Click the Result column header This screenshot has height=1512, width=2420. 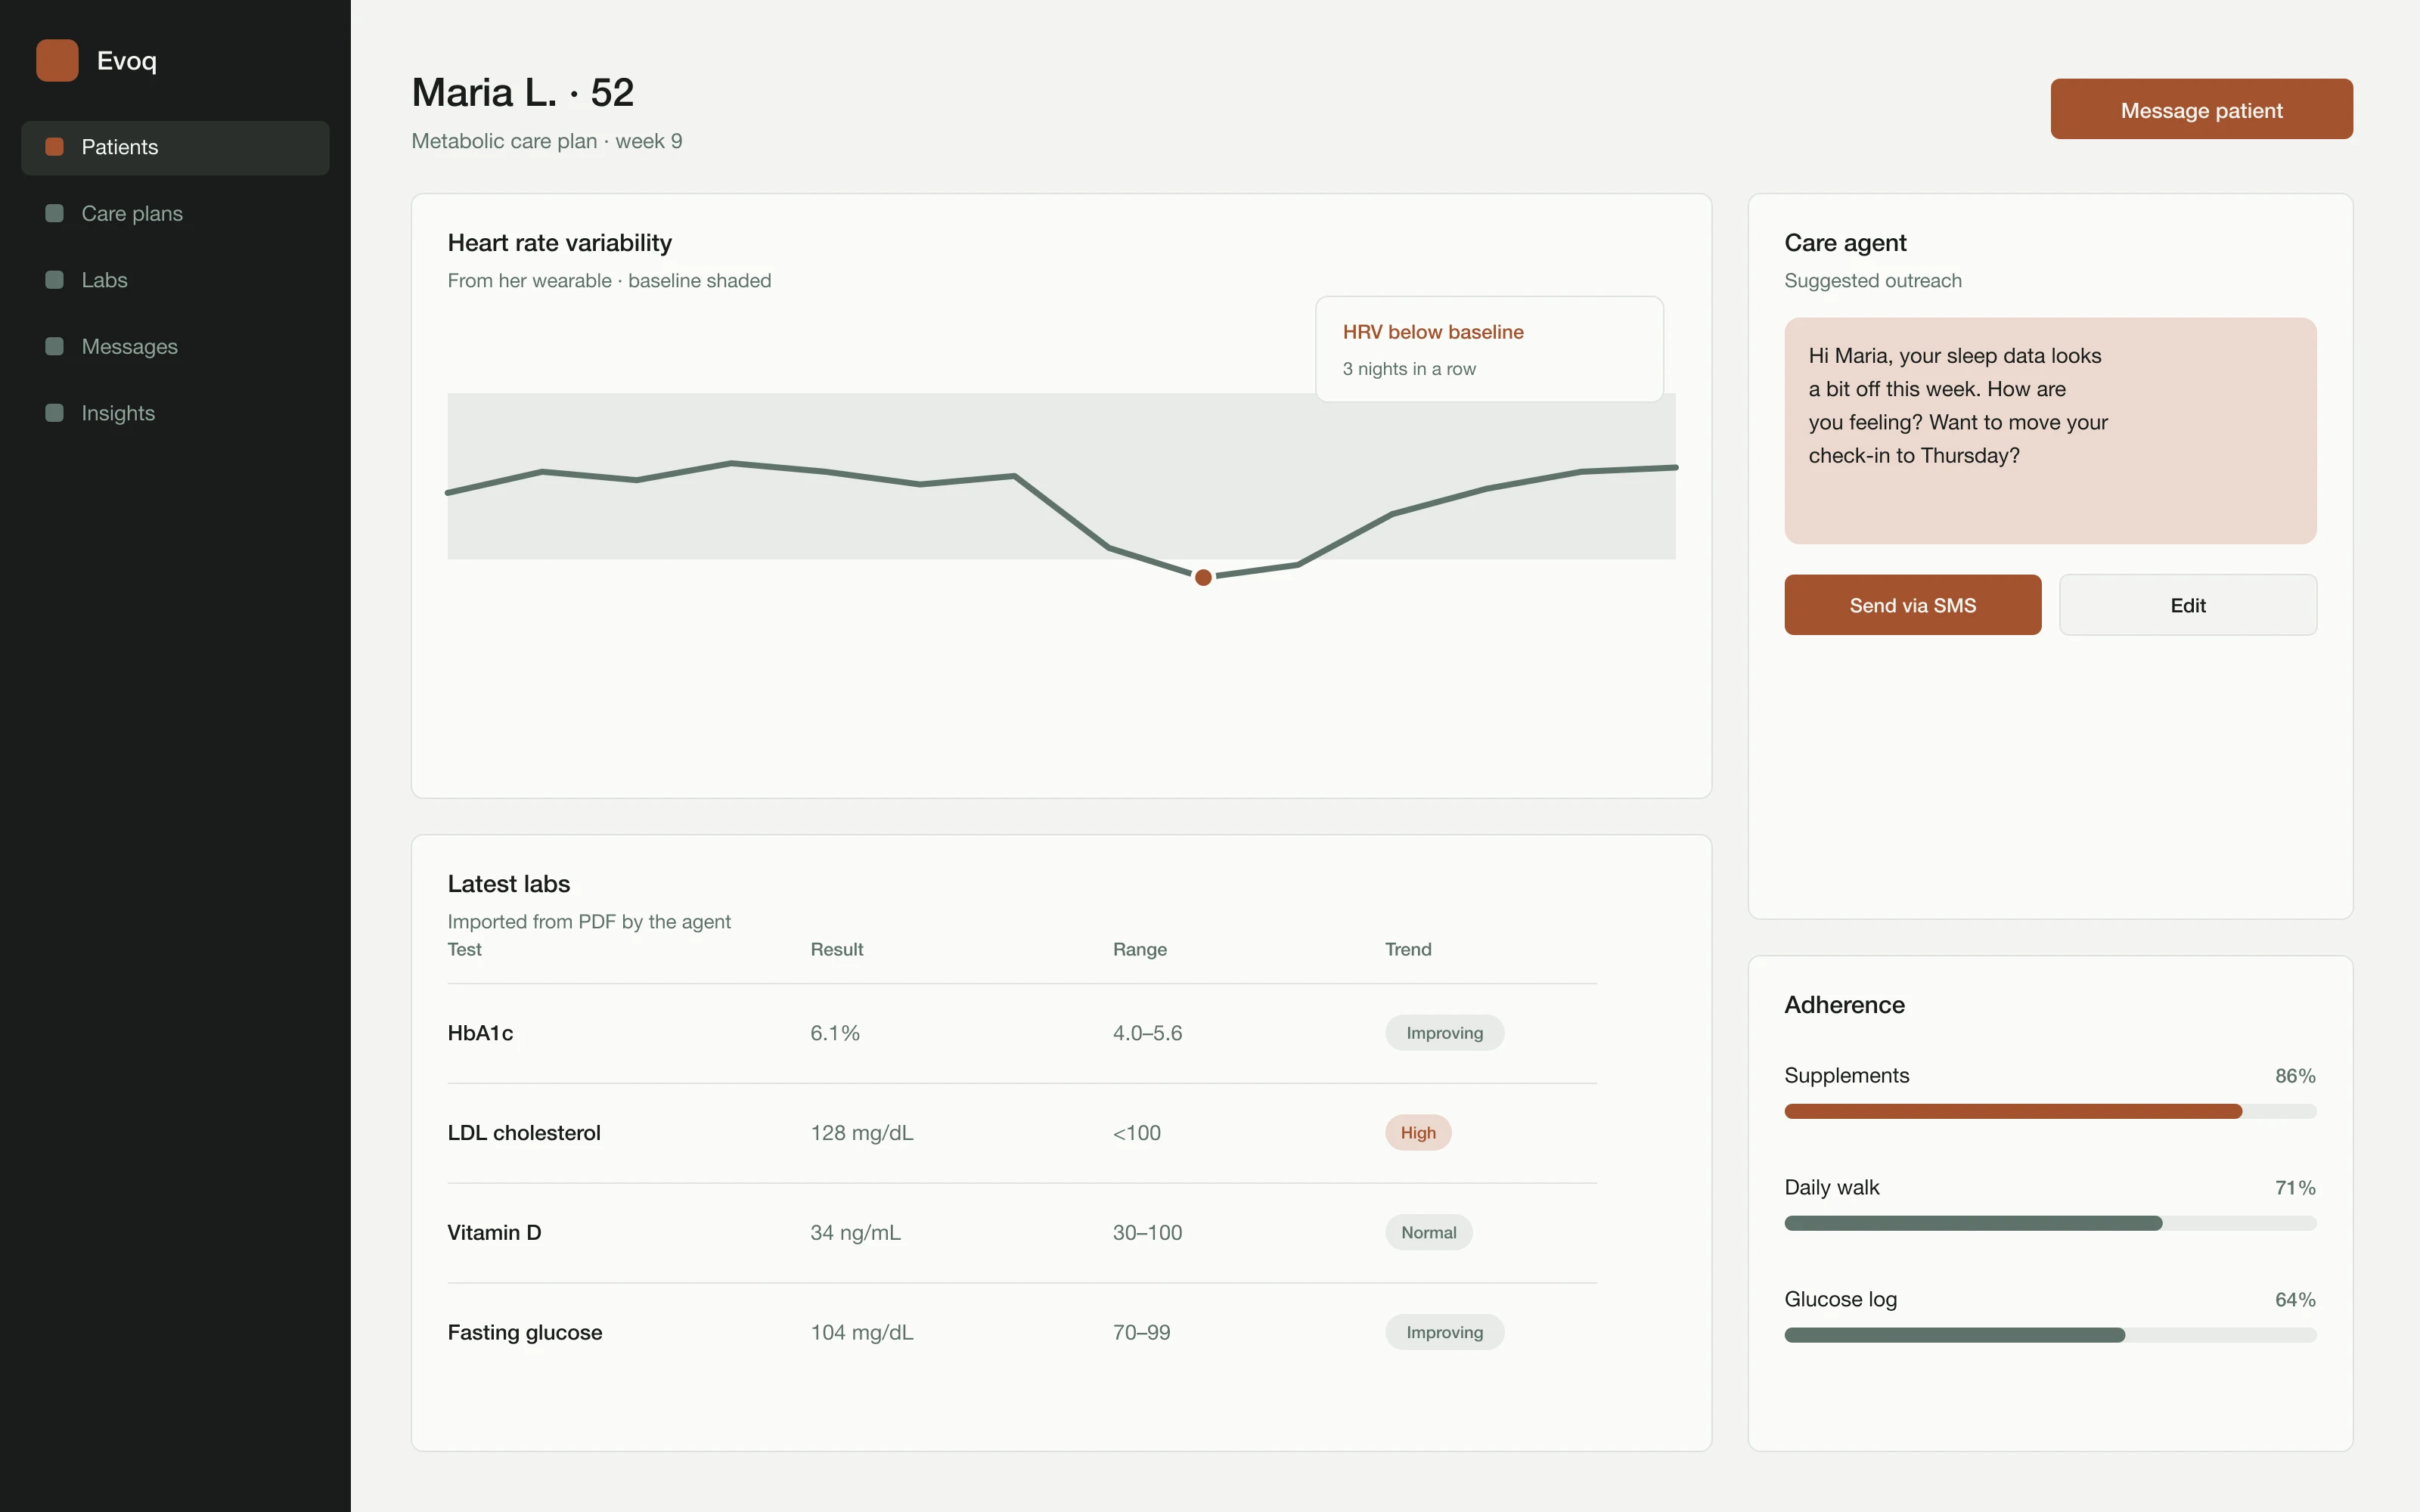coord(837,949)
